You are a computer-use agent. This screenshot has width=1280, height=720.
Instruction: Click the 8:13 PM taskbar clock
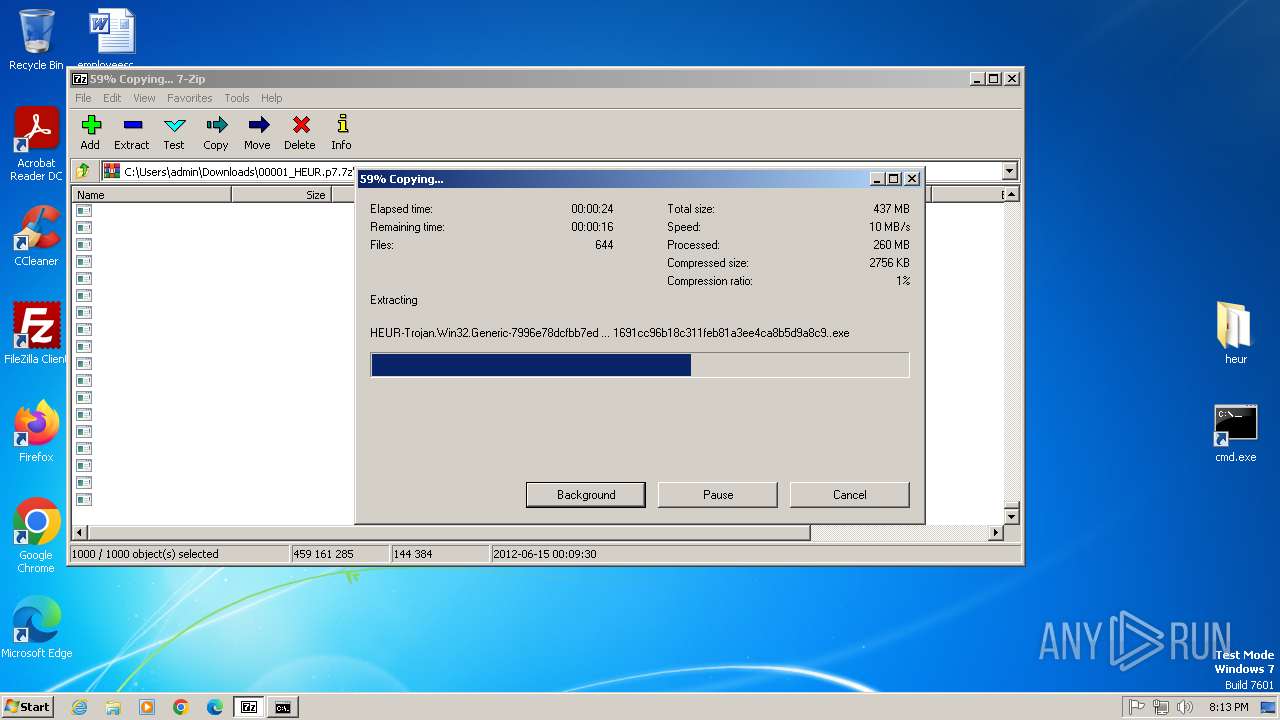pos(1229,707)
